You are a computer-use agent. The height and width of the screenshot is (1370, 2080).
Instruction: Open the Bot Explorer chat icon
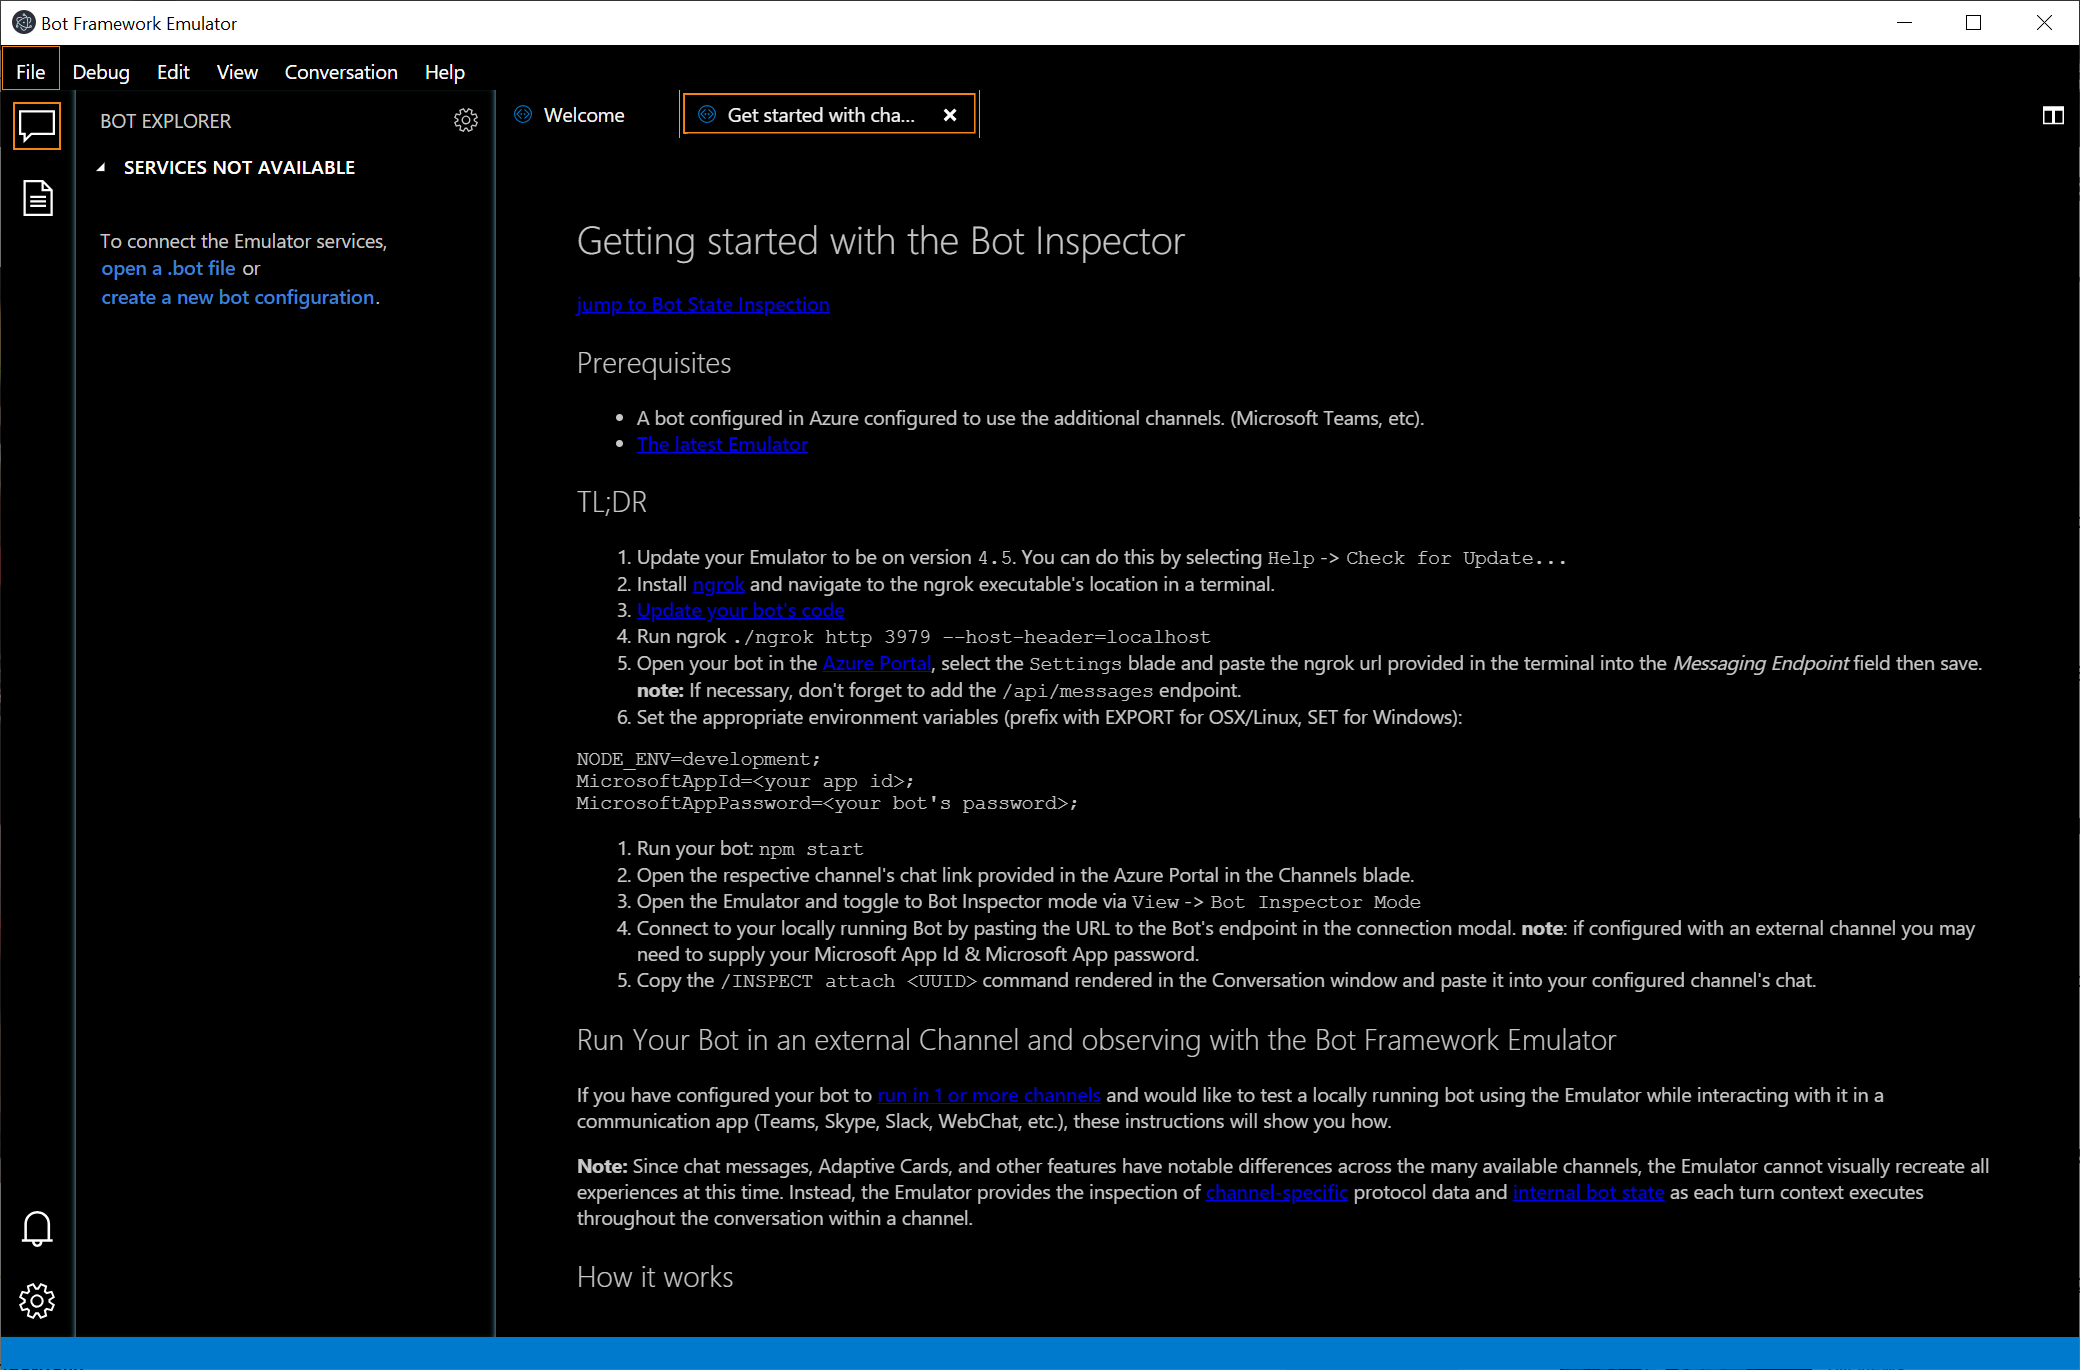click(37, 126)
